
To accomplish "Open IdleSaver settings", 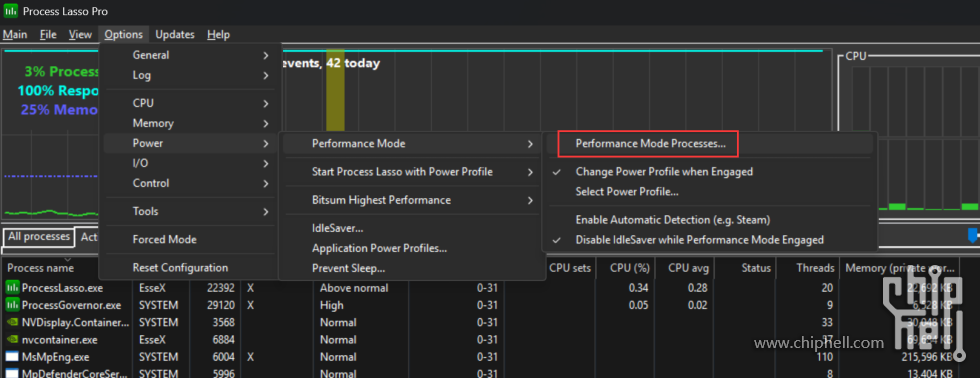I will (338, 229).
